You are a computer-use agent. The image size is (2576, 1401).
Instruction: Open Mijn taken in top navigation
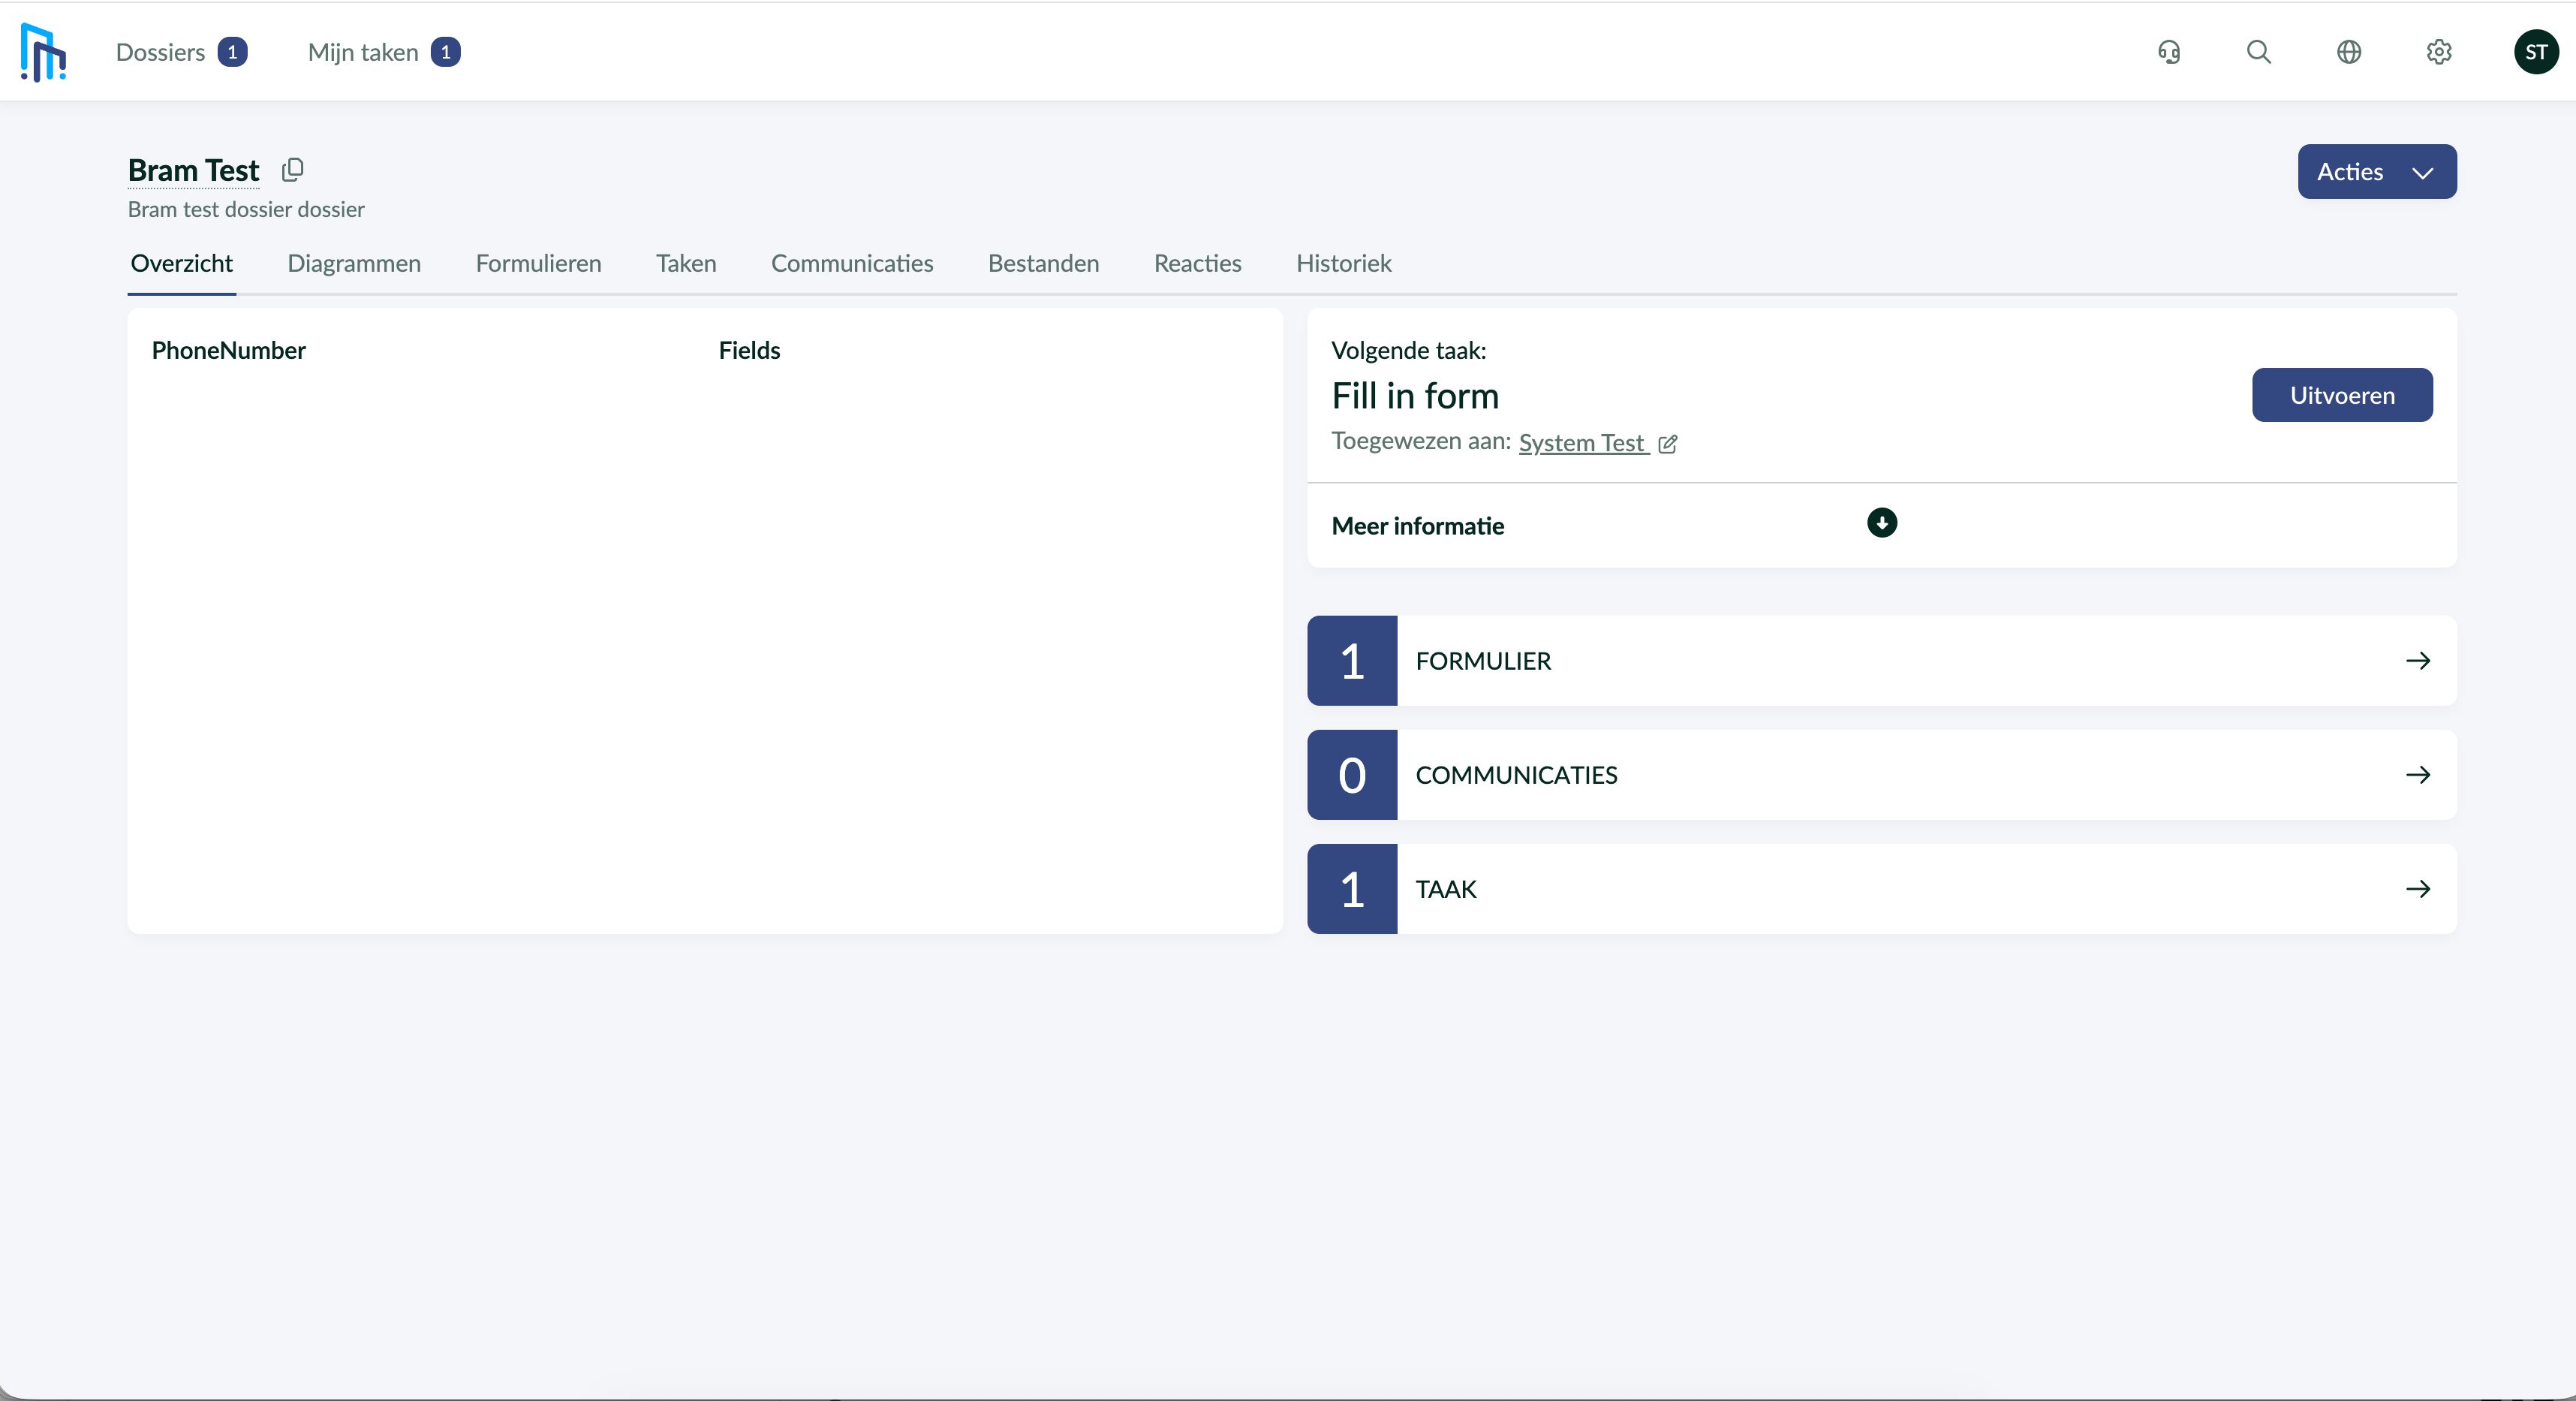pyautogui.click(x=363, y=52)
